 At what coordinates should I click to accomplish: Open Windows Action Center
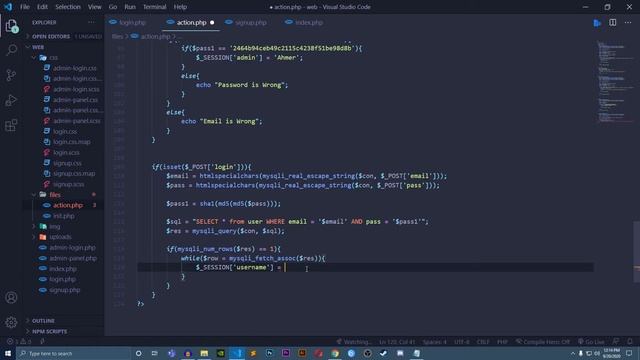coord(629,353)
